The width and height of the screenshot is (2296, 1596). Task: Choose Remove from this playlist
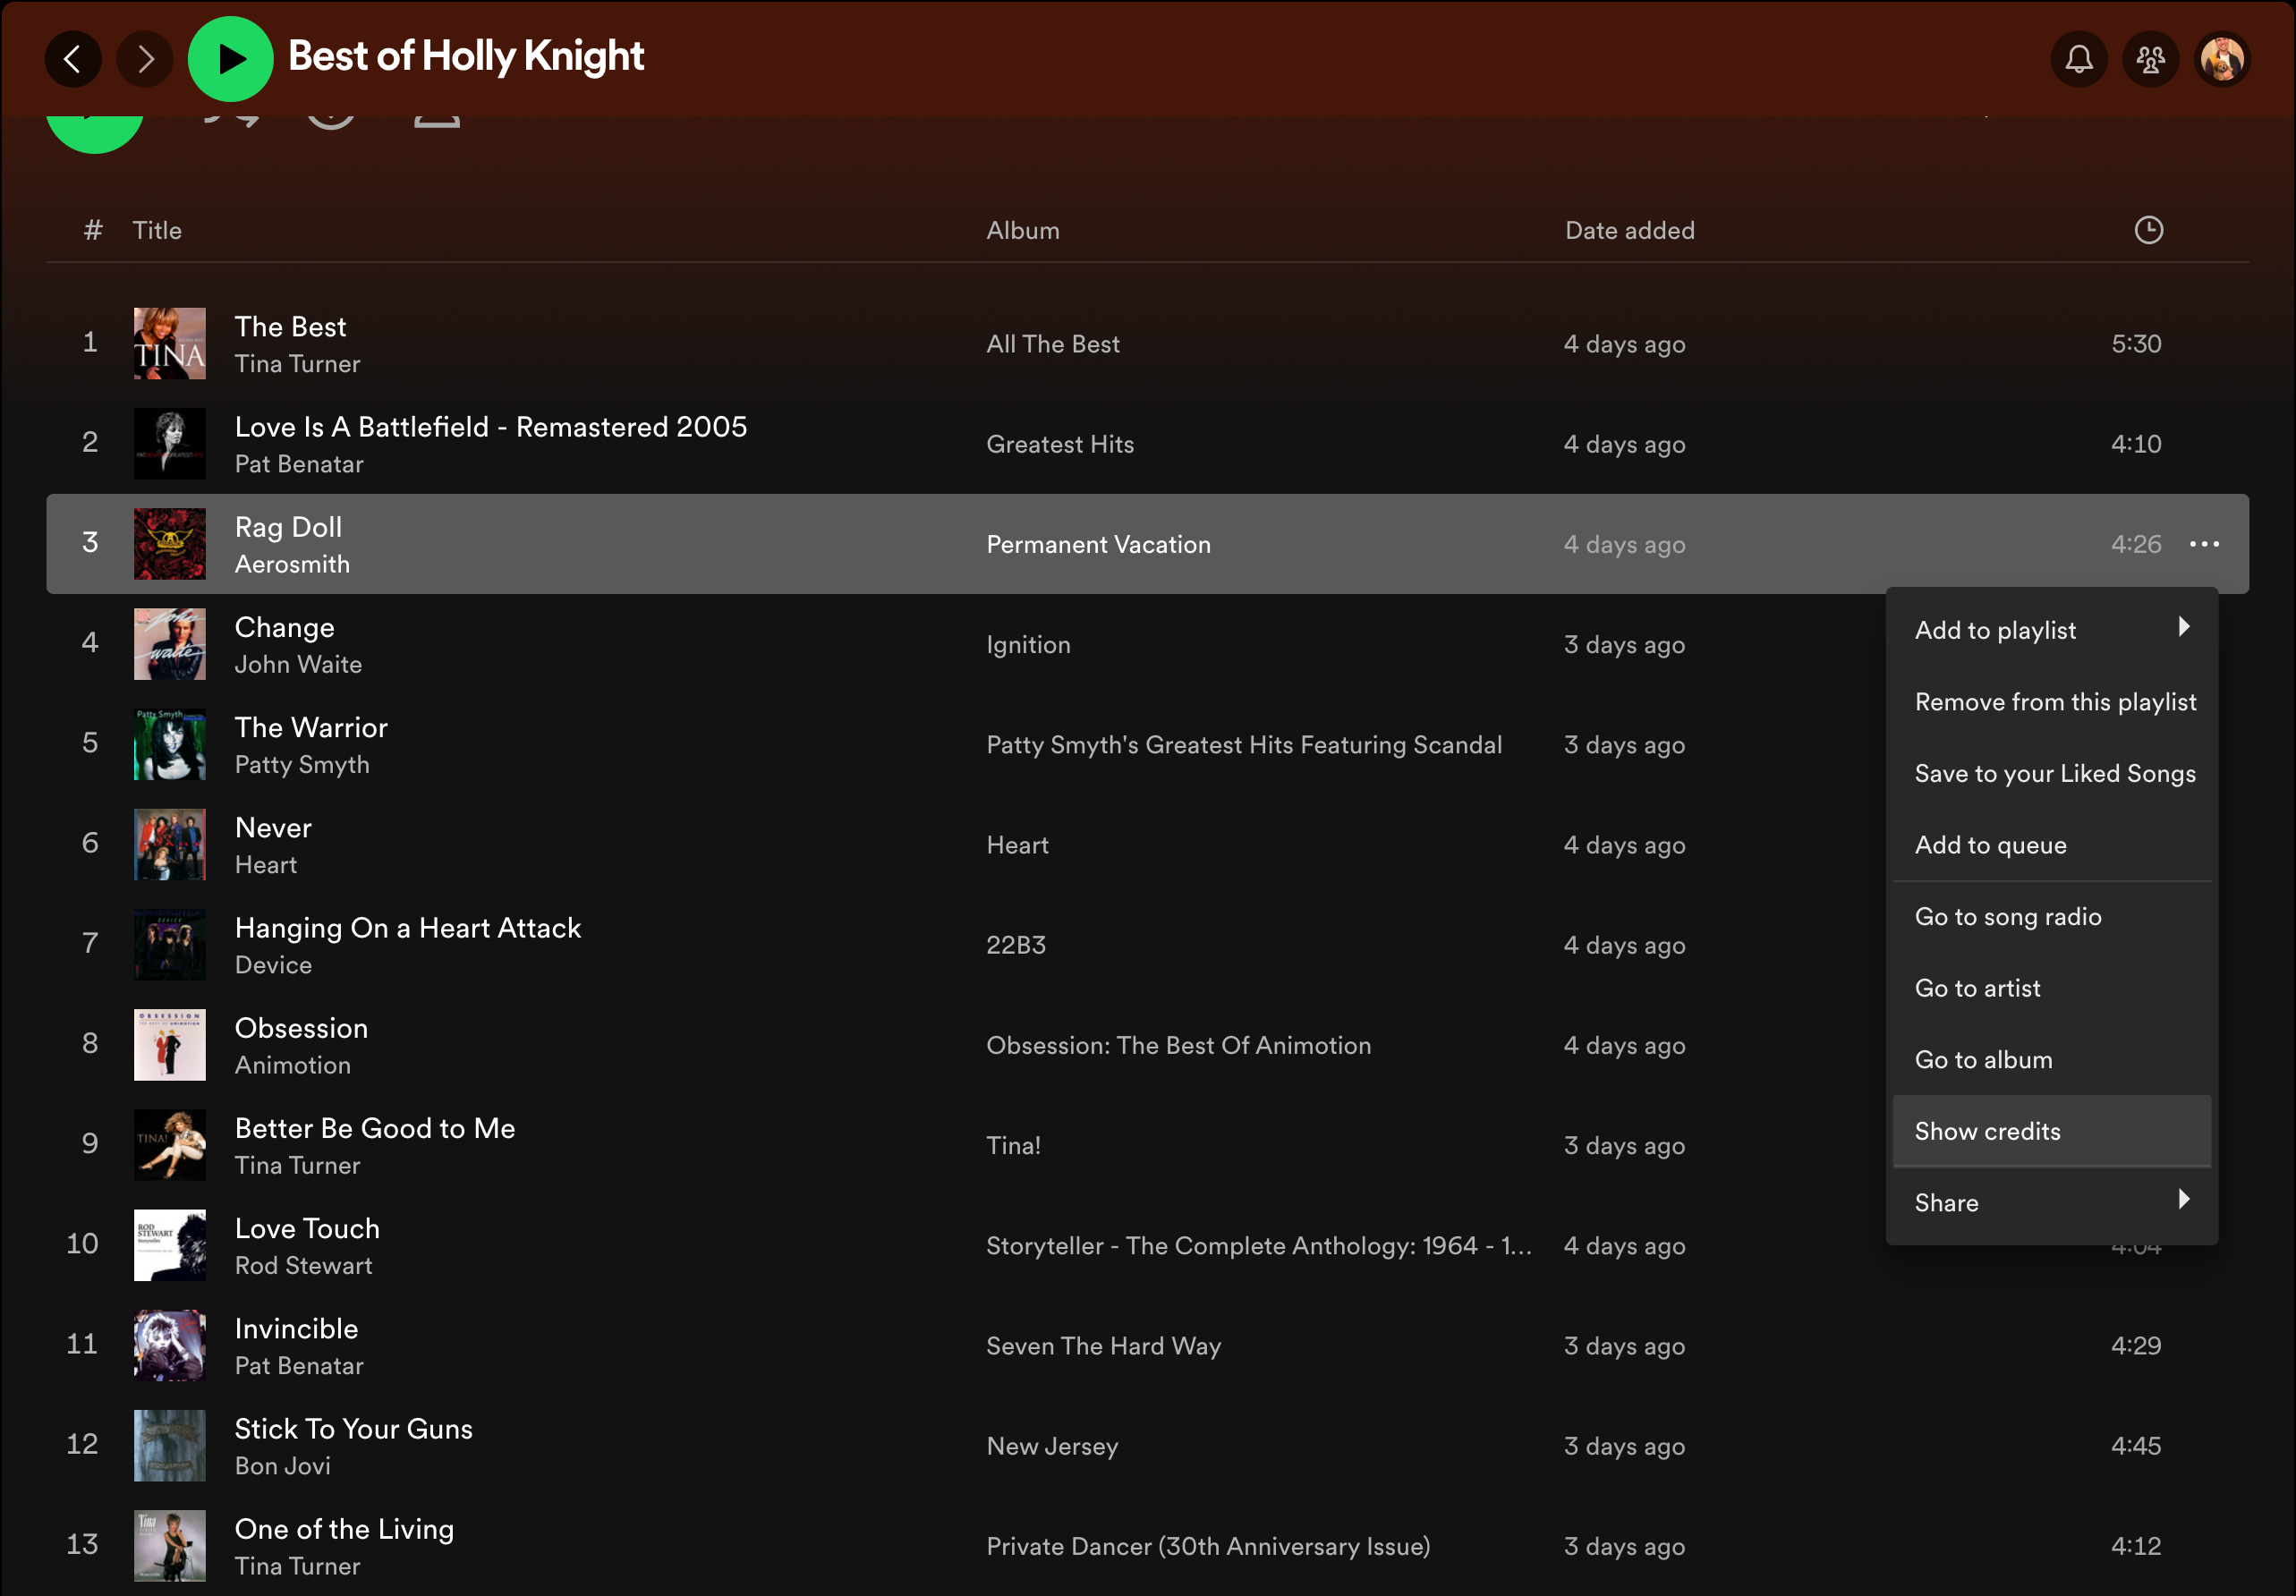pos(2054,702)
